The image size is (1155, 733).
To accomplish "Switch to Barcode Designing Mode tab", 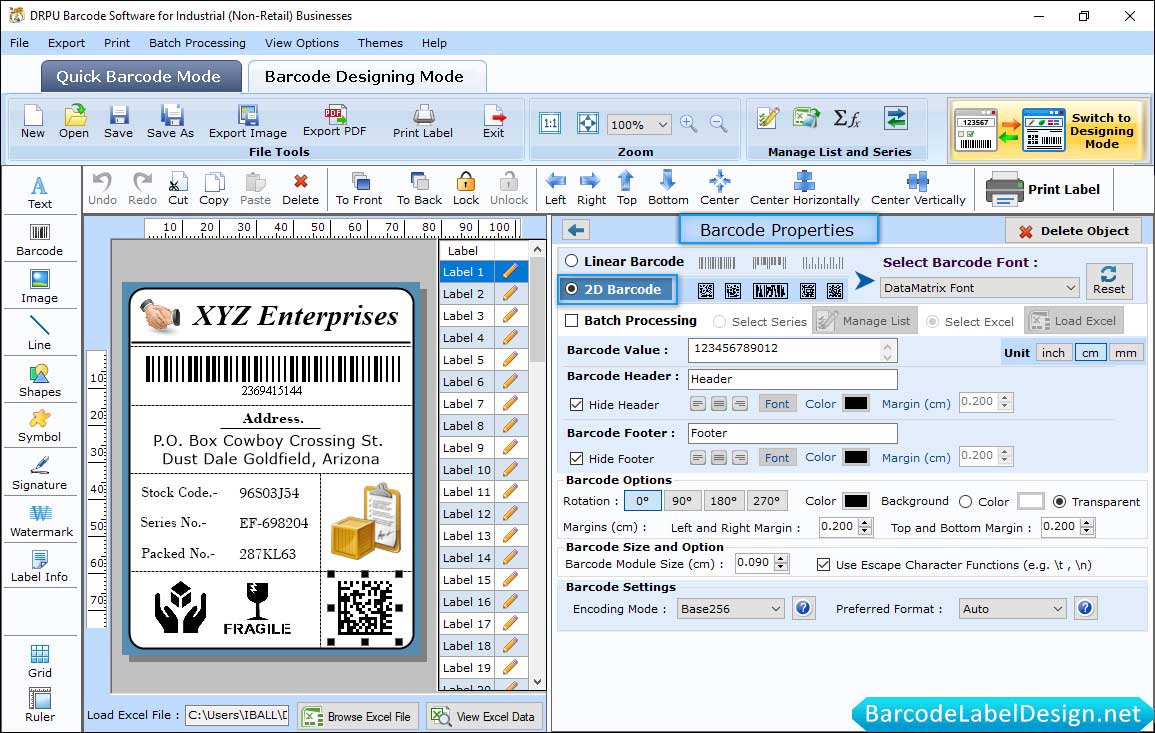I will click(367, 77).
